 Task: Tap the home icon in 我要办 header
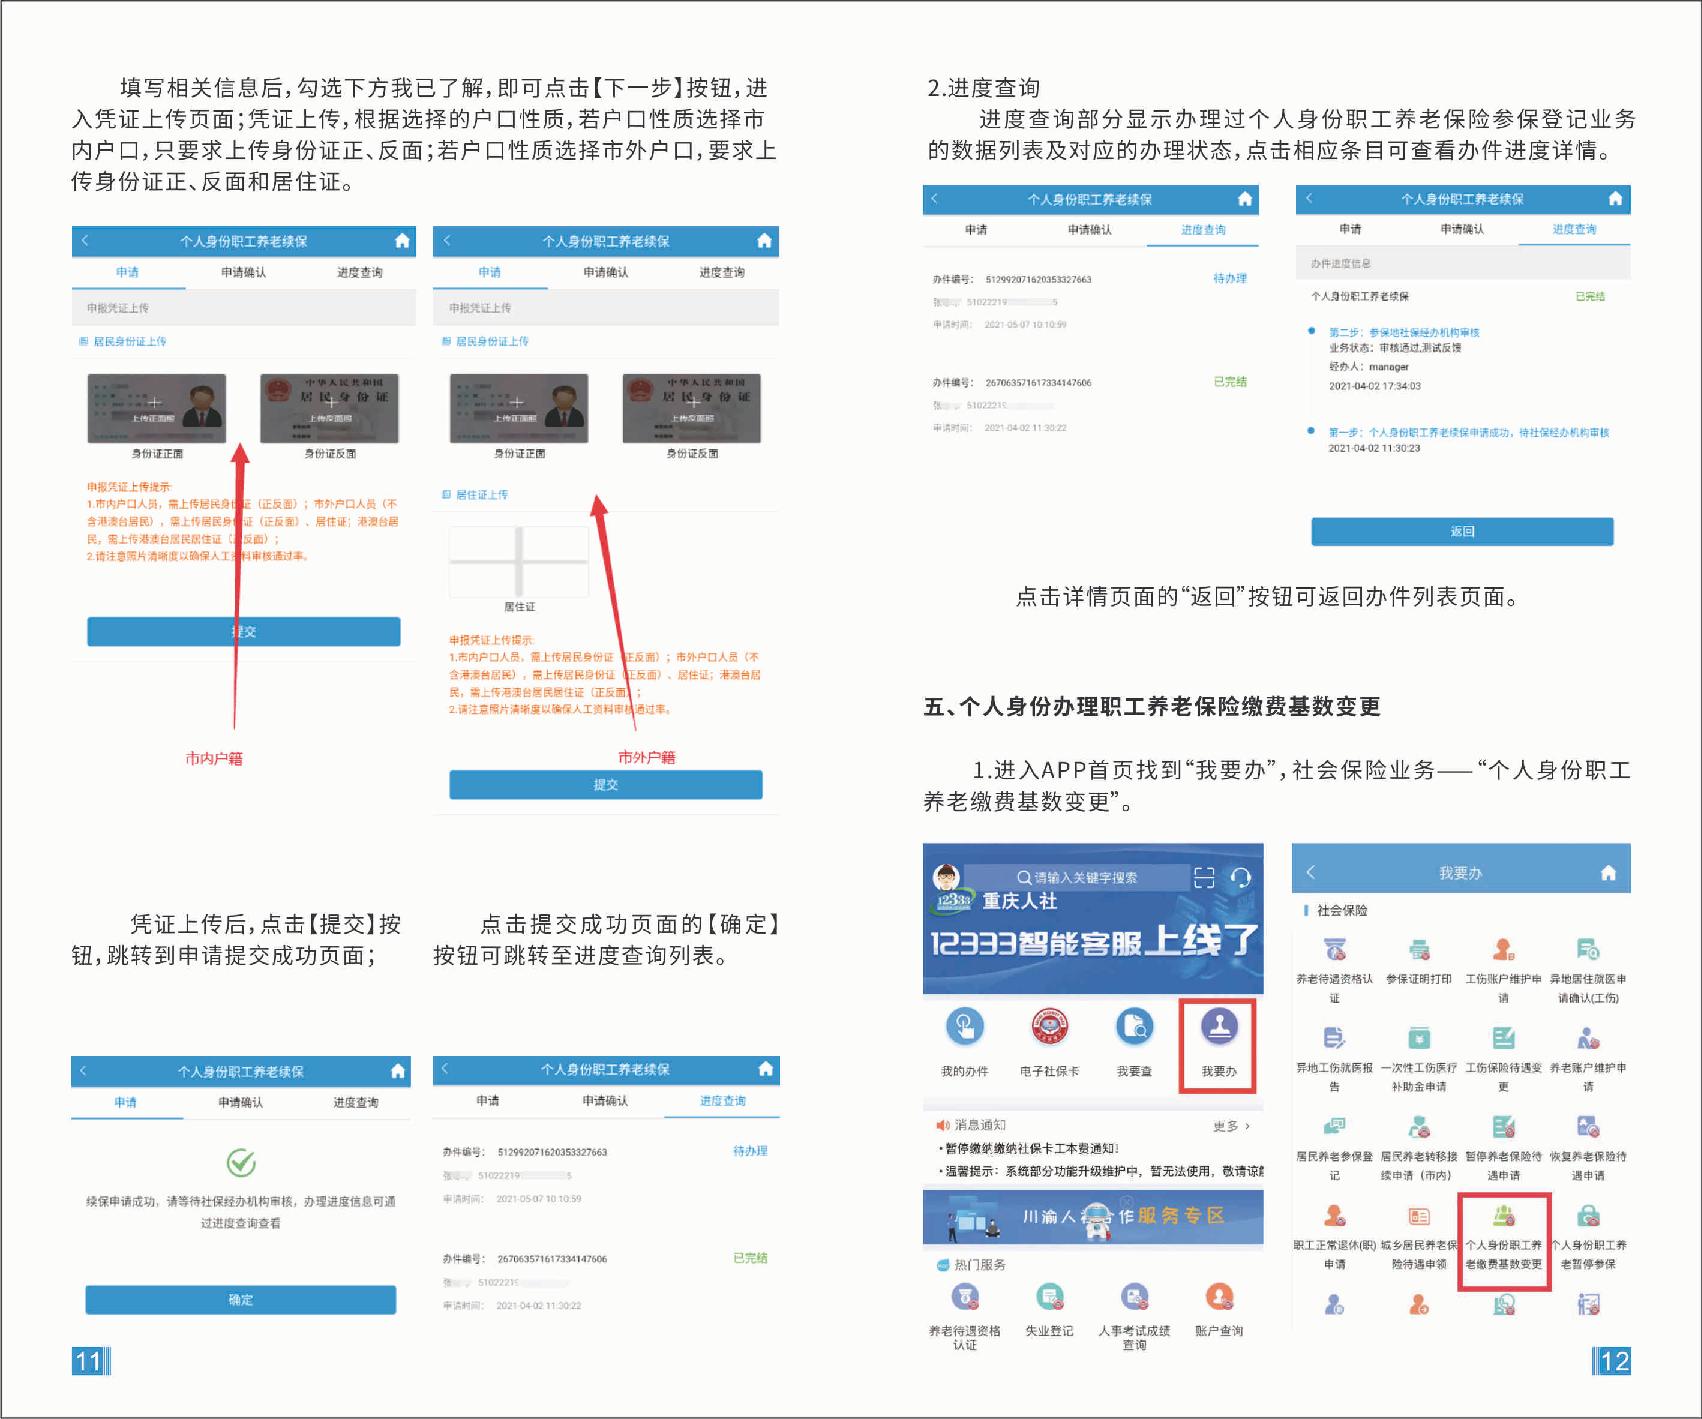[1608, 873]
